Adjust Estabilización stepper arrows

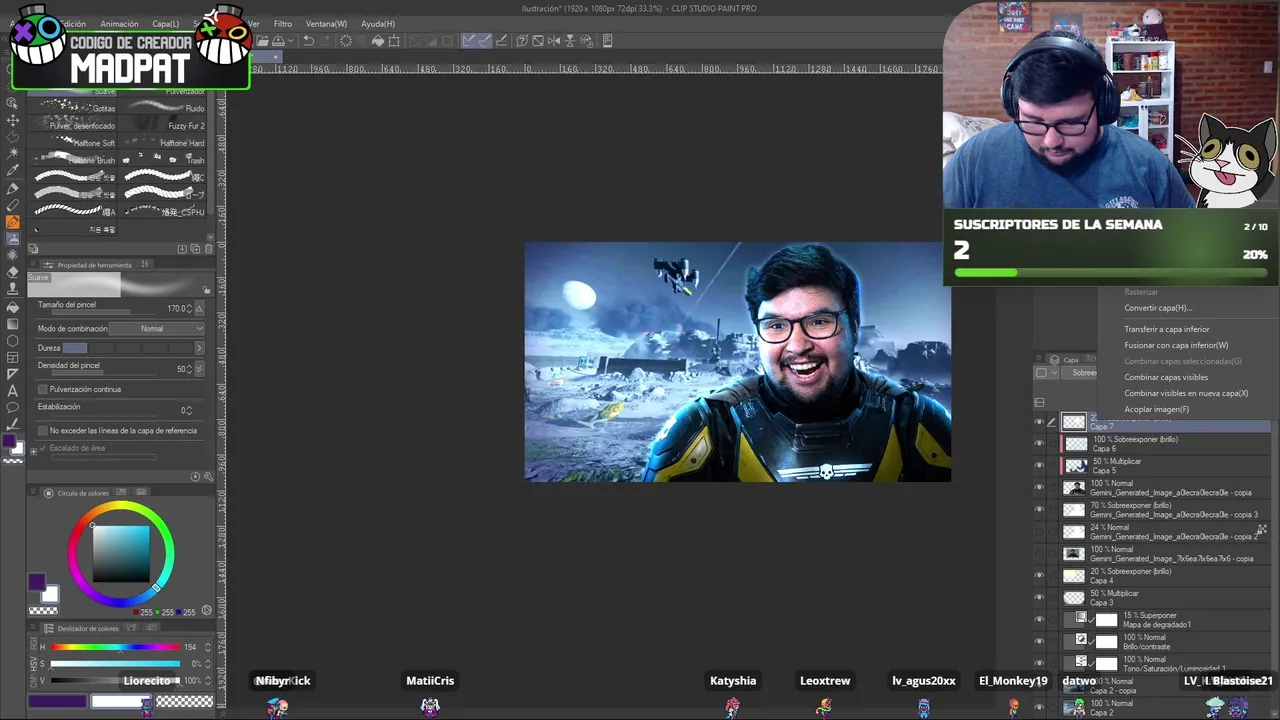click(189, 410)
